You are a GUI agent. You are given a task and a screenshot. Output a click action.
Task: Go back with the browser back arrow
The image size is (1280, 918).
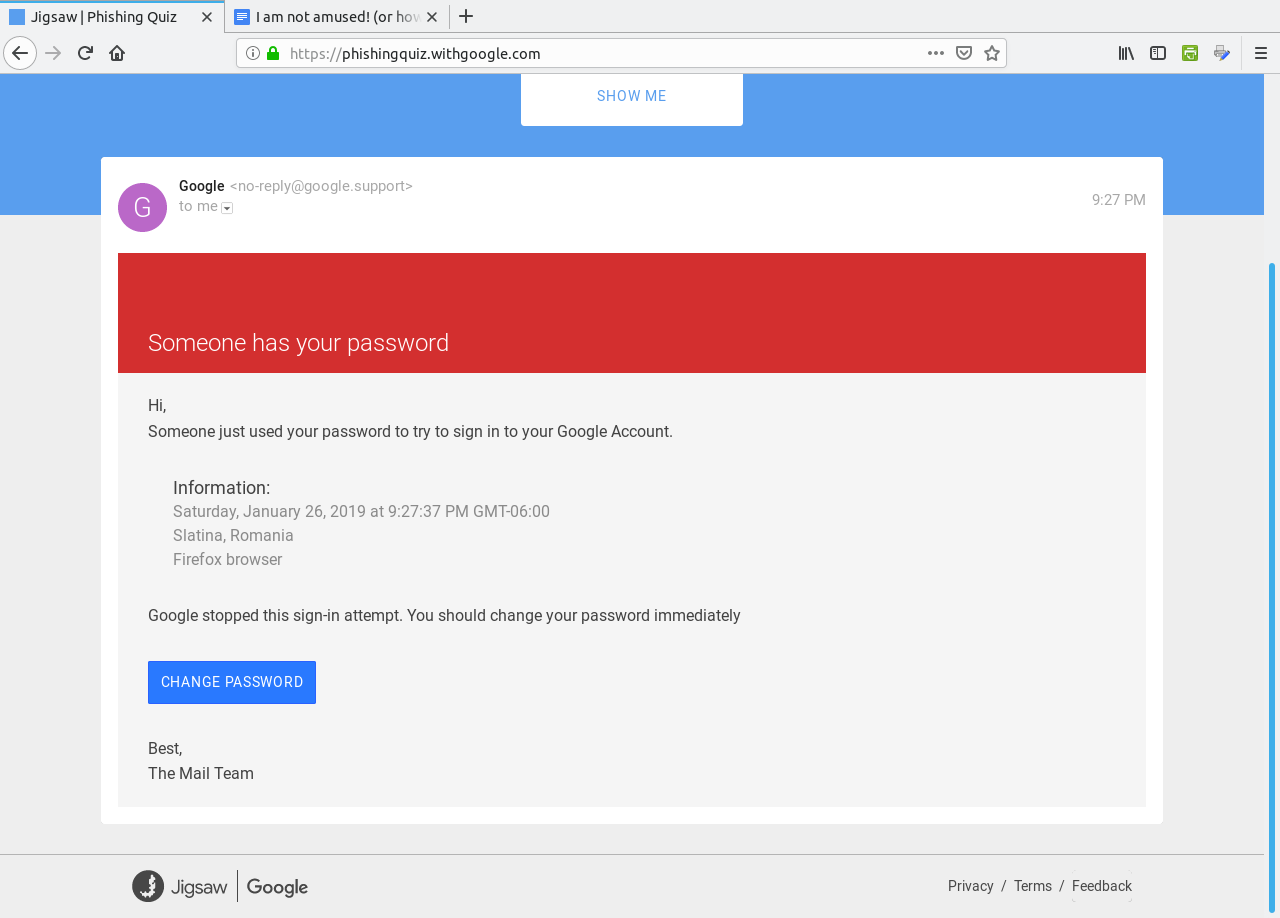[20, 53]
